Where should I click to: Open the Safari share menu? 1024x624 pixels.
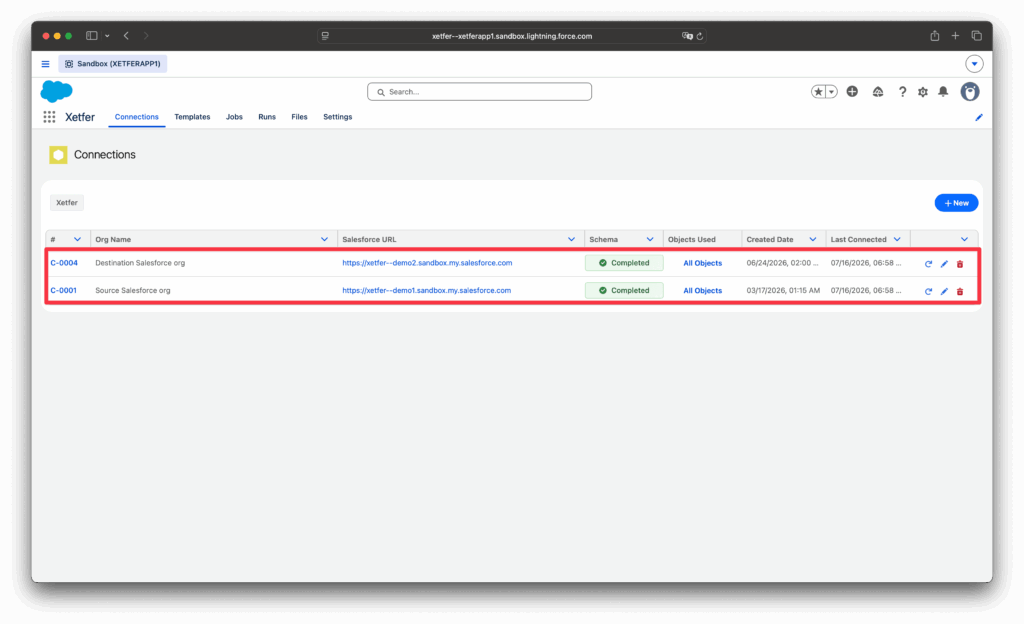(x=935, y=36)
